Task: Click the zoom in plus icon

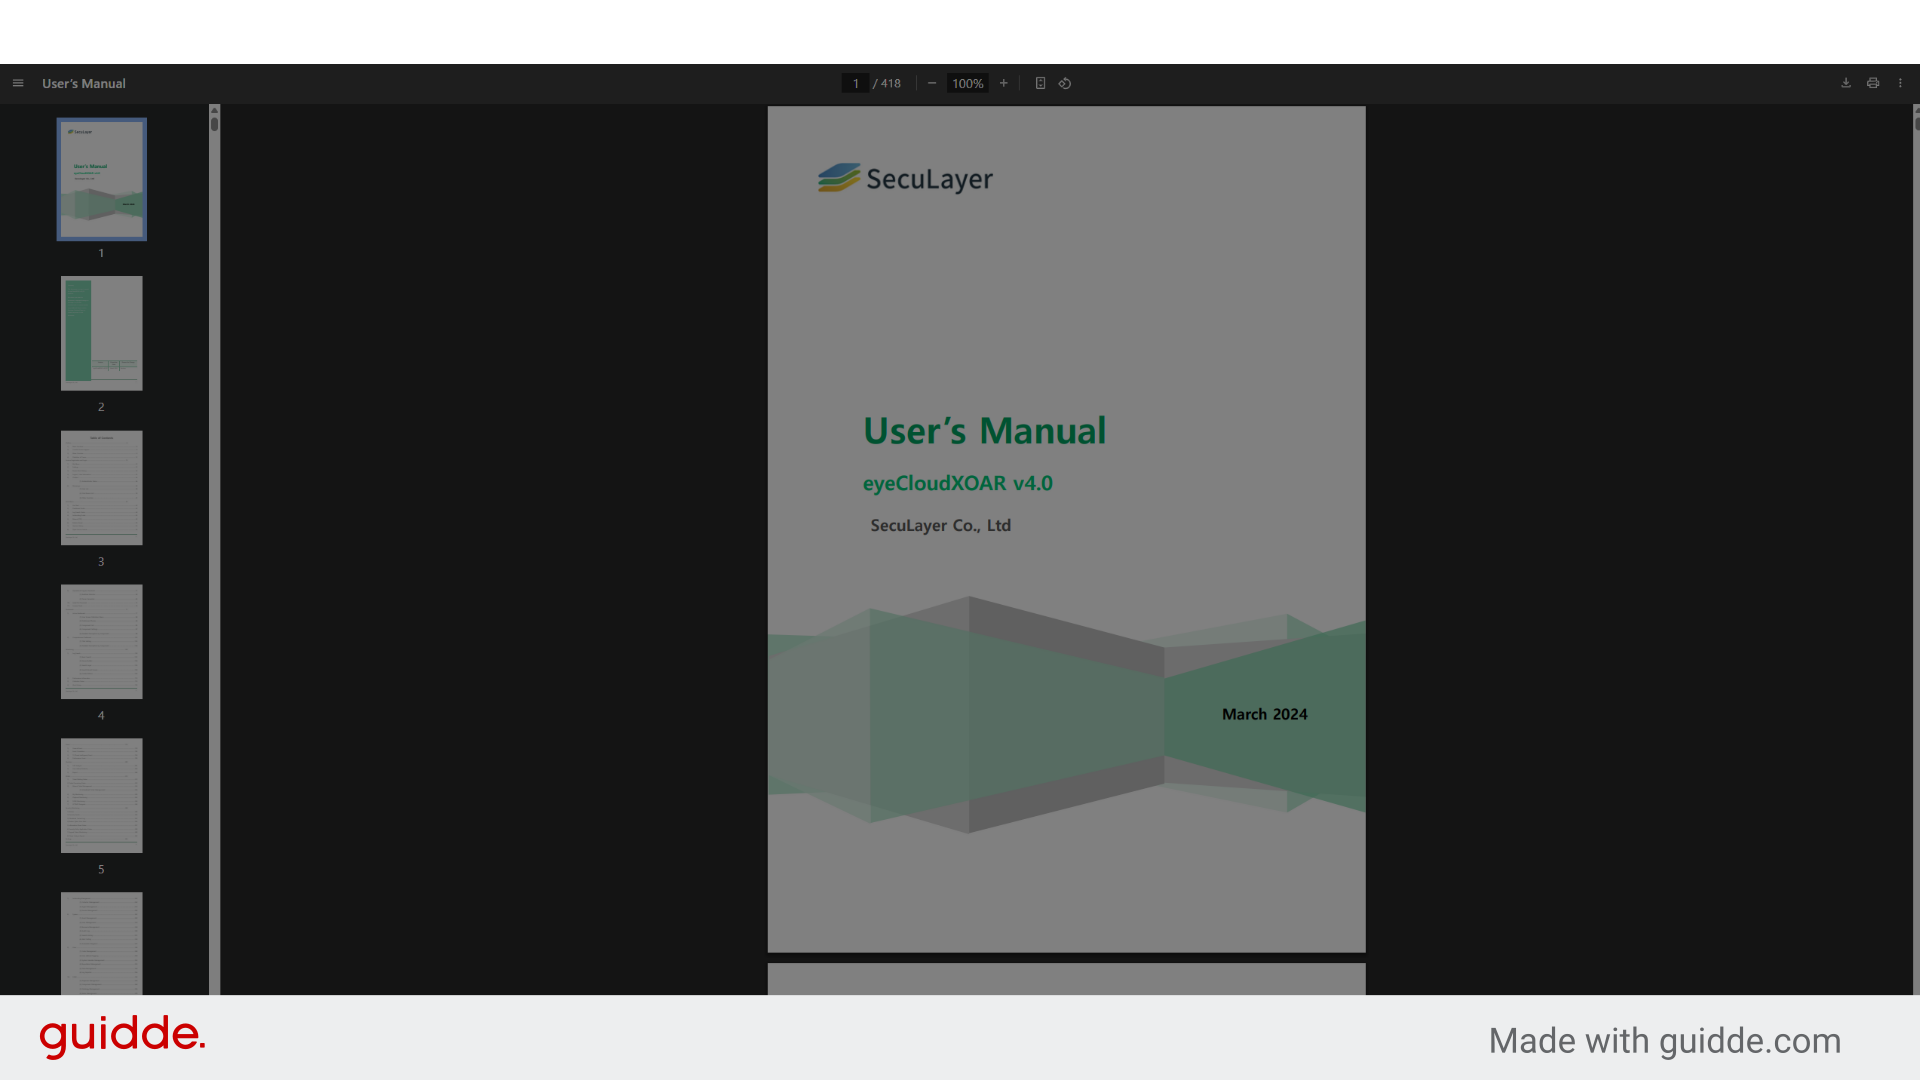Action: coord(1004,83)
